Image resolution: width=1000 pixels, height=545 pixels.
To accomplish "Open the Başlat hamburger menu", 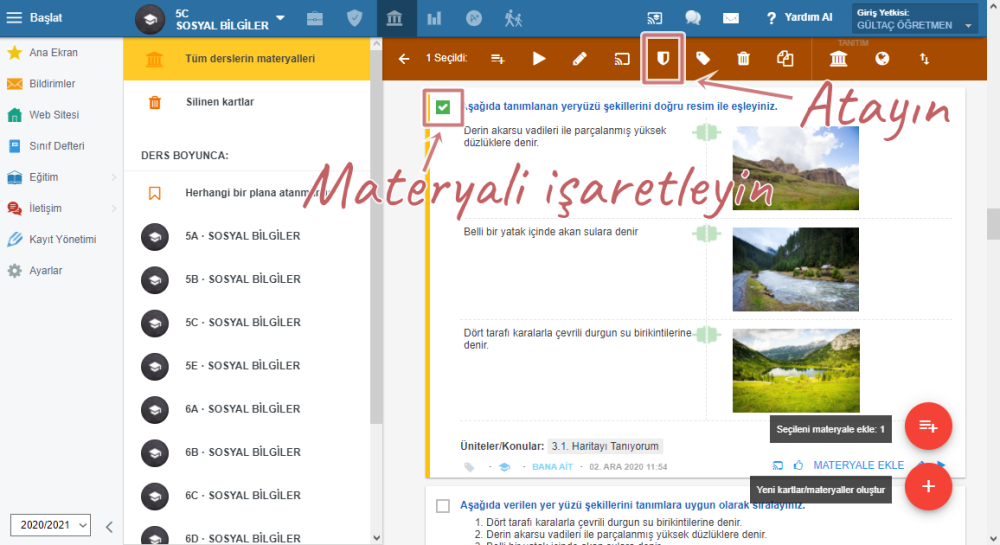I will (14, 18).
